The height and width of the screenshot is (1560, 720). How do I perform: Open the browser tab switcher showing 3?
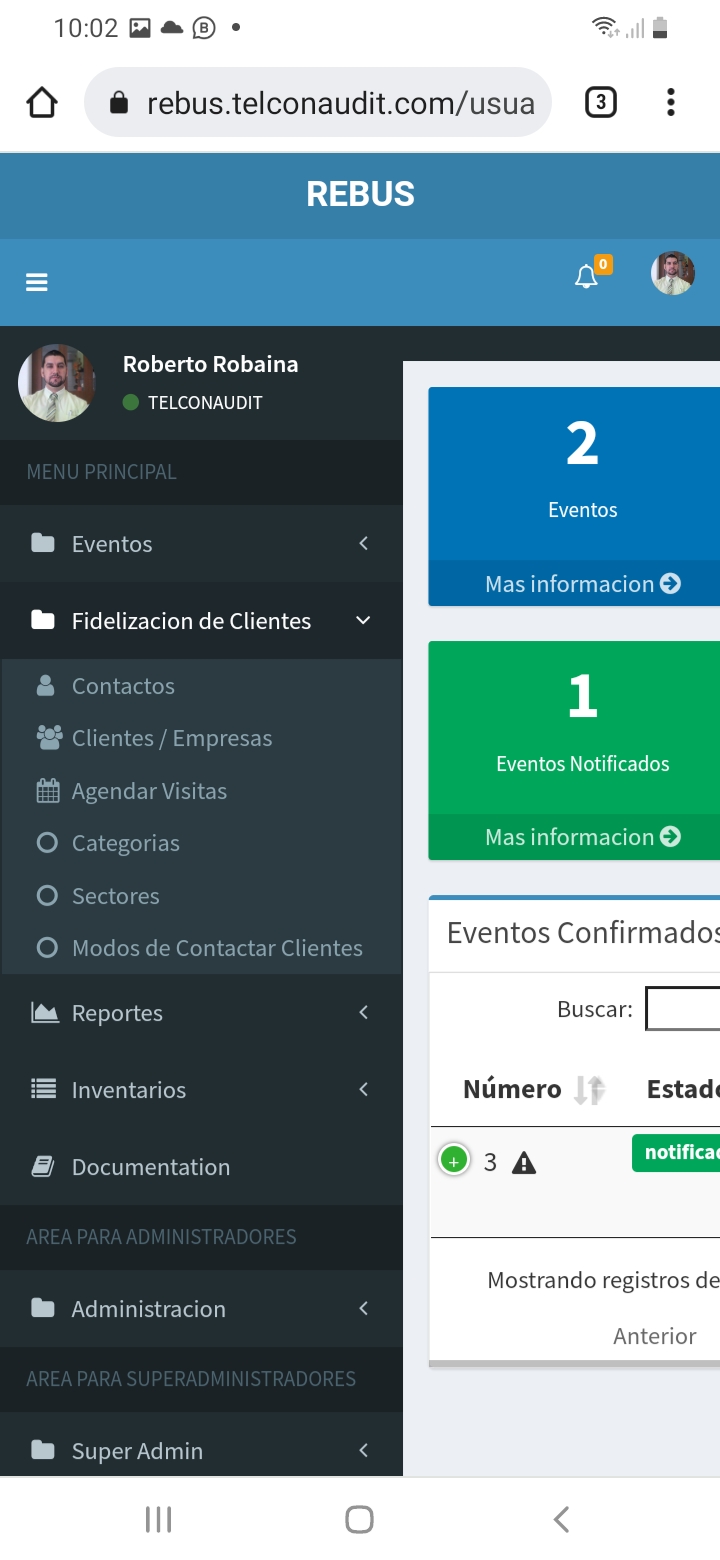pos(600,102)
